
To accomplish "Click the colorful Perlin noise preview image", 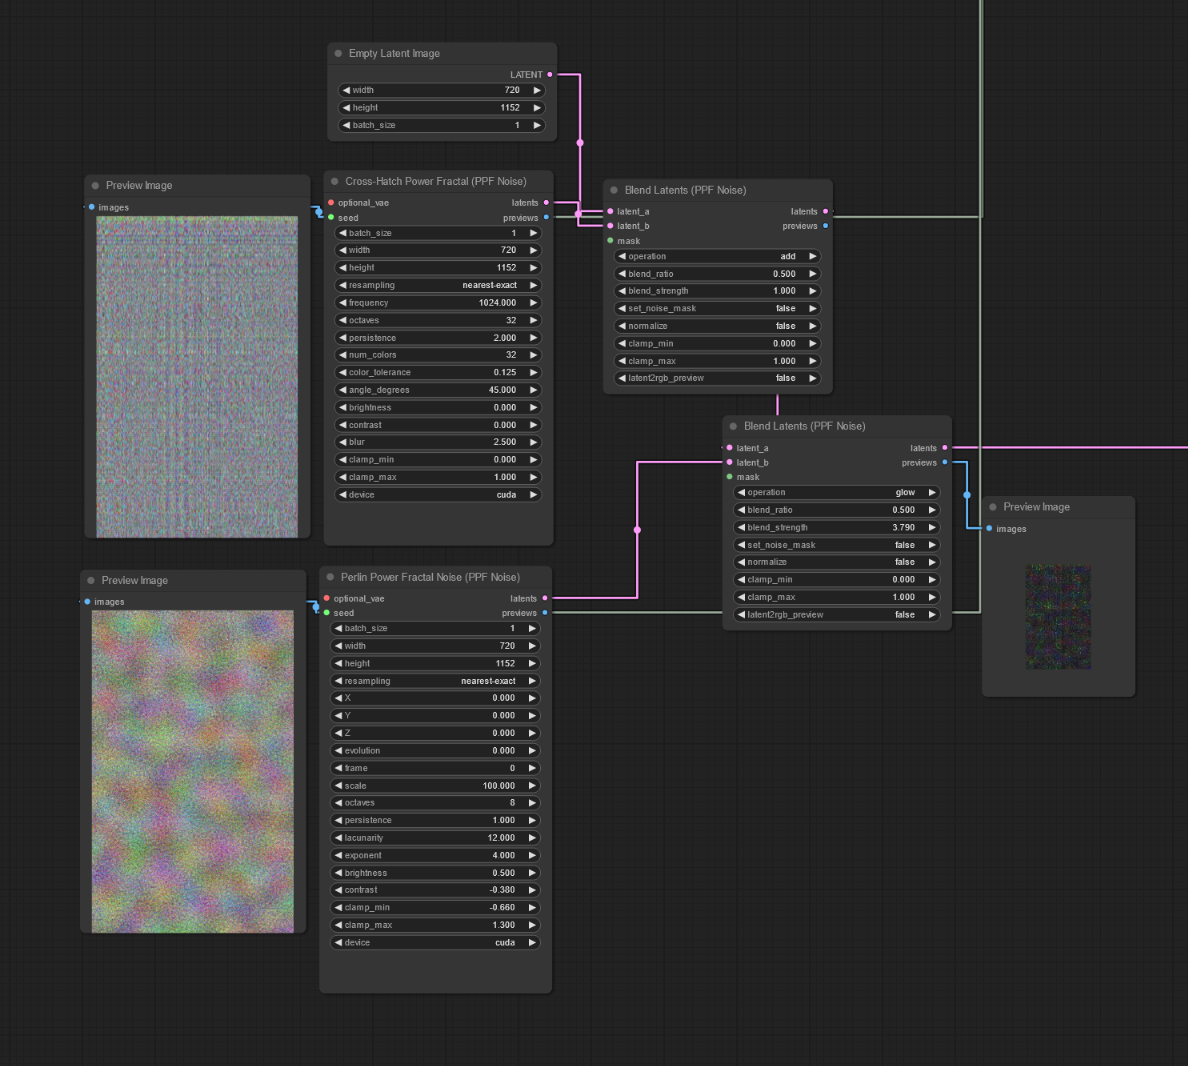I will tap(193, 771).
